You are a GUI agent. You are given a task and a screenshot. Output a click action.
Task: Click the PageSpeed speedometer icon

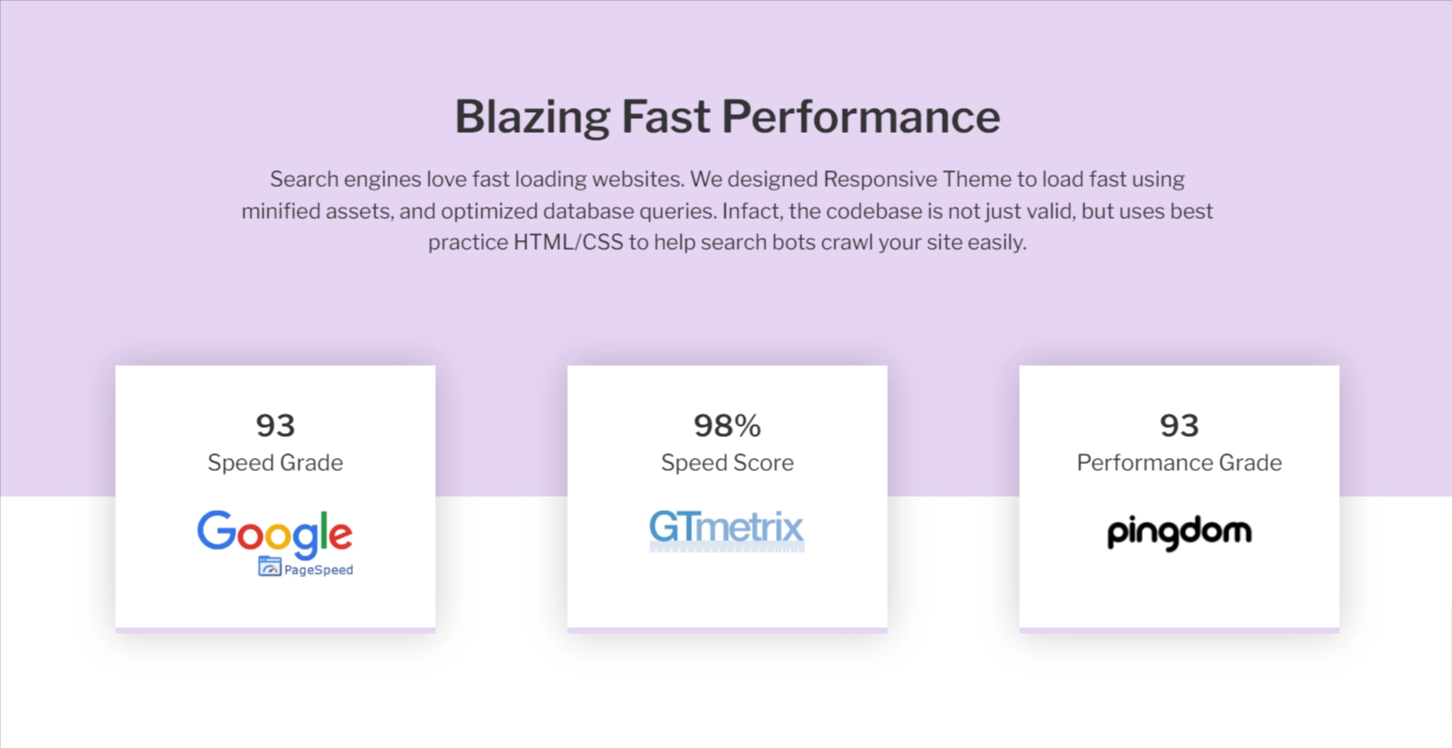click(269, 567)
